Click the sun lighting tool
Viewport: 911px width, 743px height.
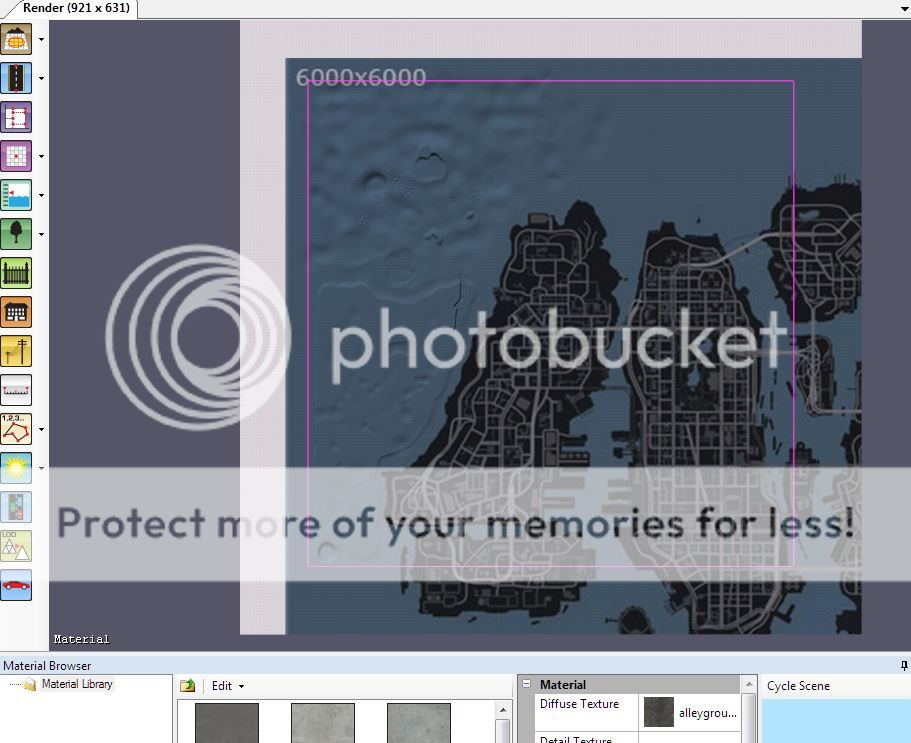16,468
